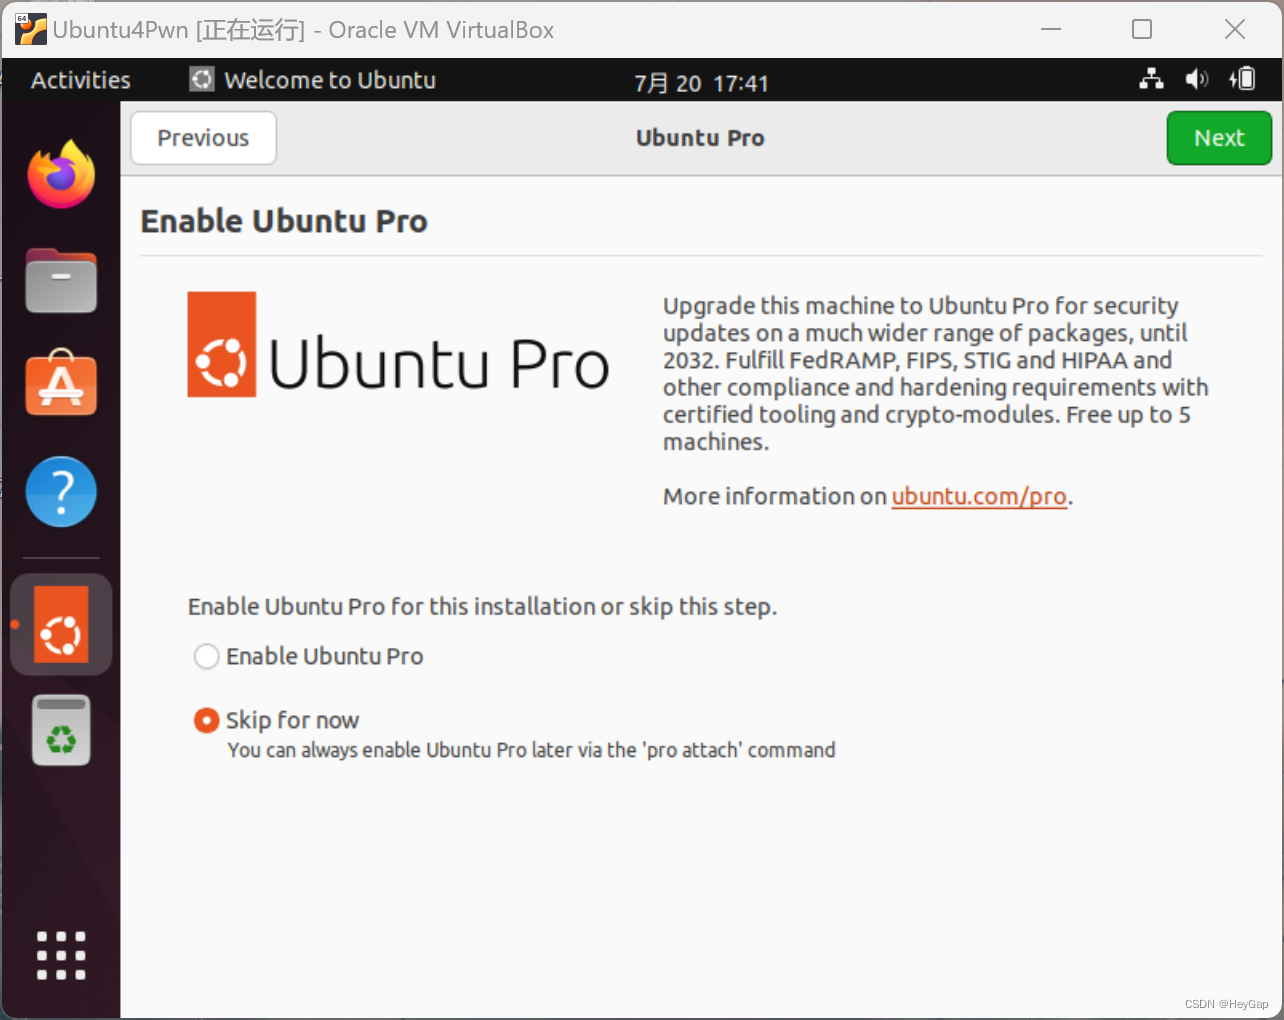Click the Welcome to Ubuntu menu item
This screenshot has height=1020, width=1284.
point(311,80)
